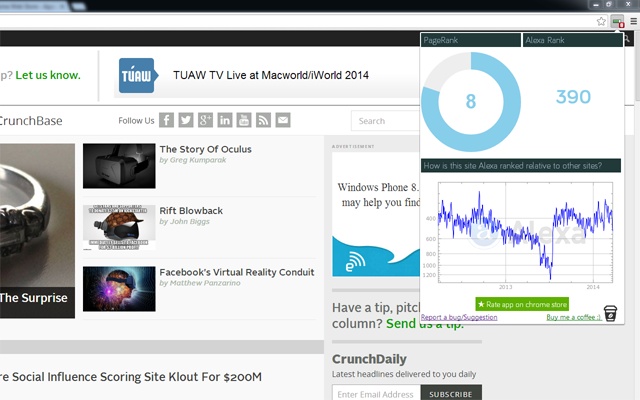The width and height of the screenshot is (640, 400).
Task: Click the PageRank donut chart showing 8
Action: [471, 101]
